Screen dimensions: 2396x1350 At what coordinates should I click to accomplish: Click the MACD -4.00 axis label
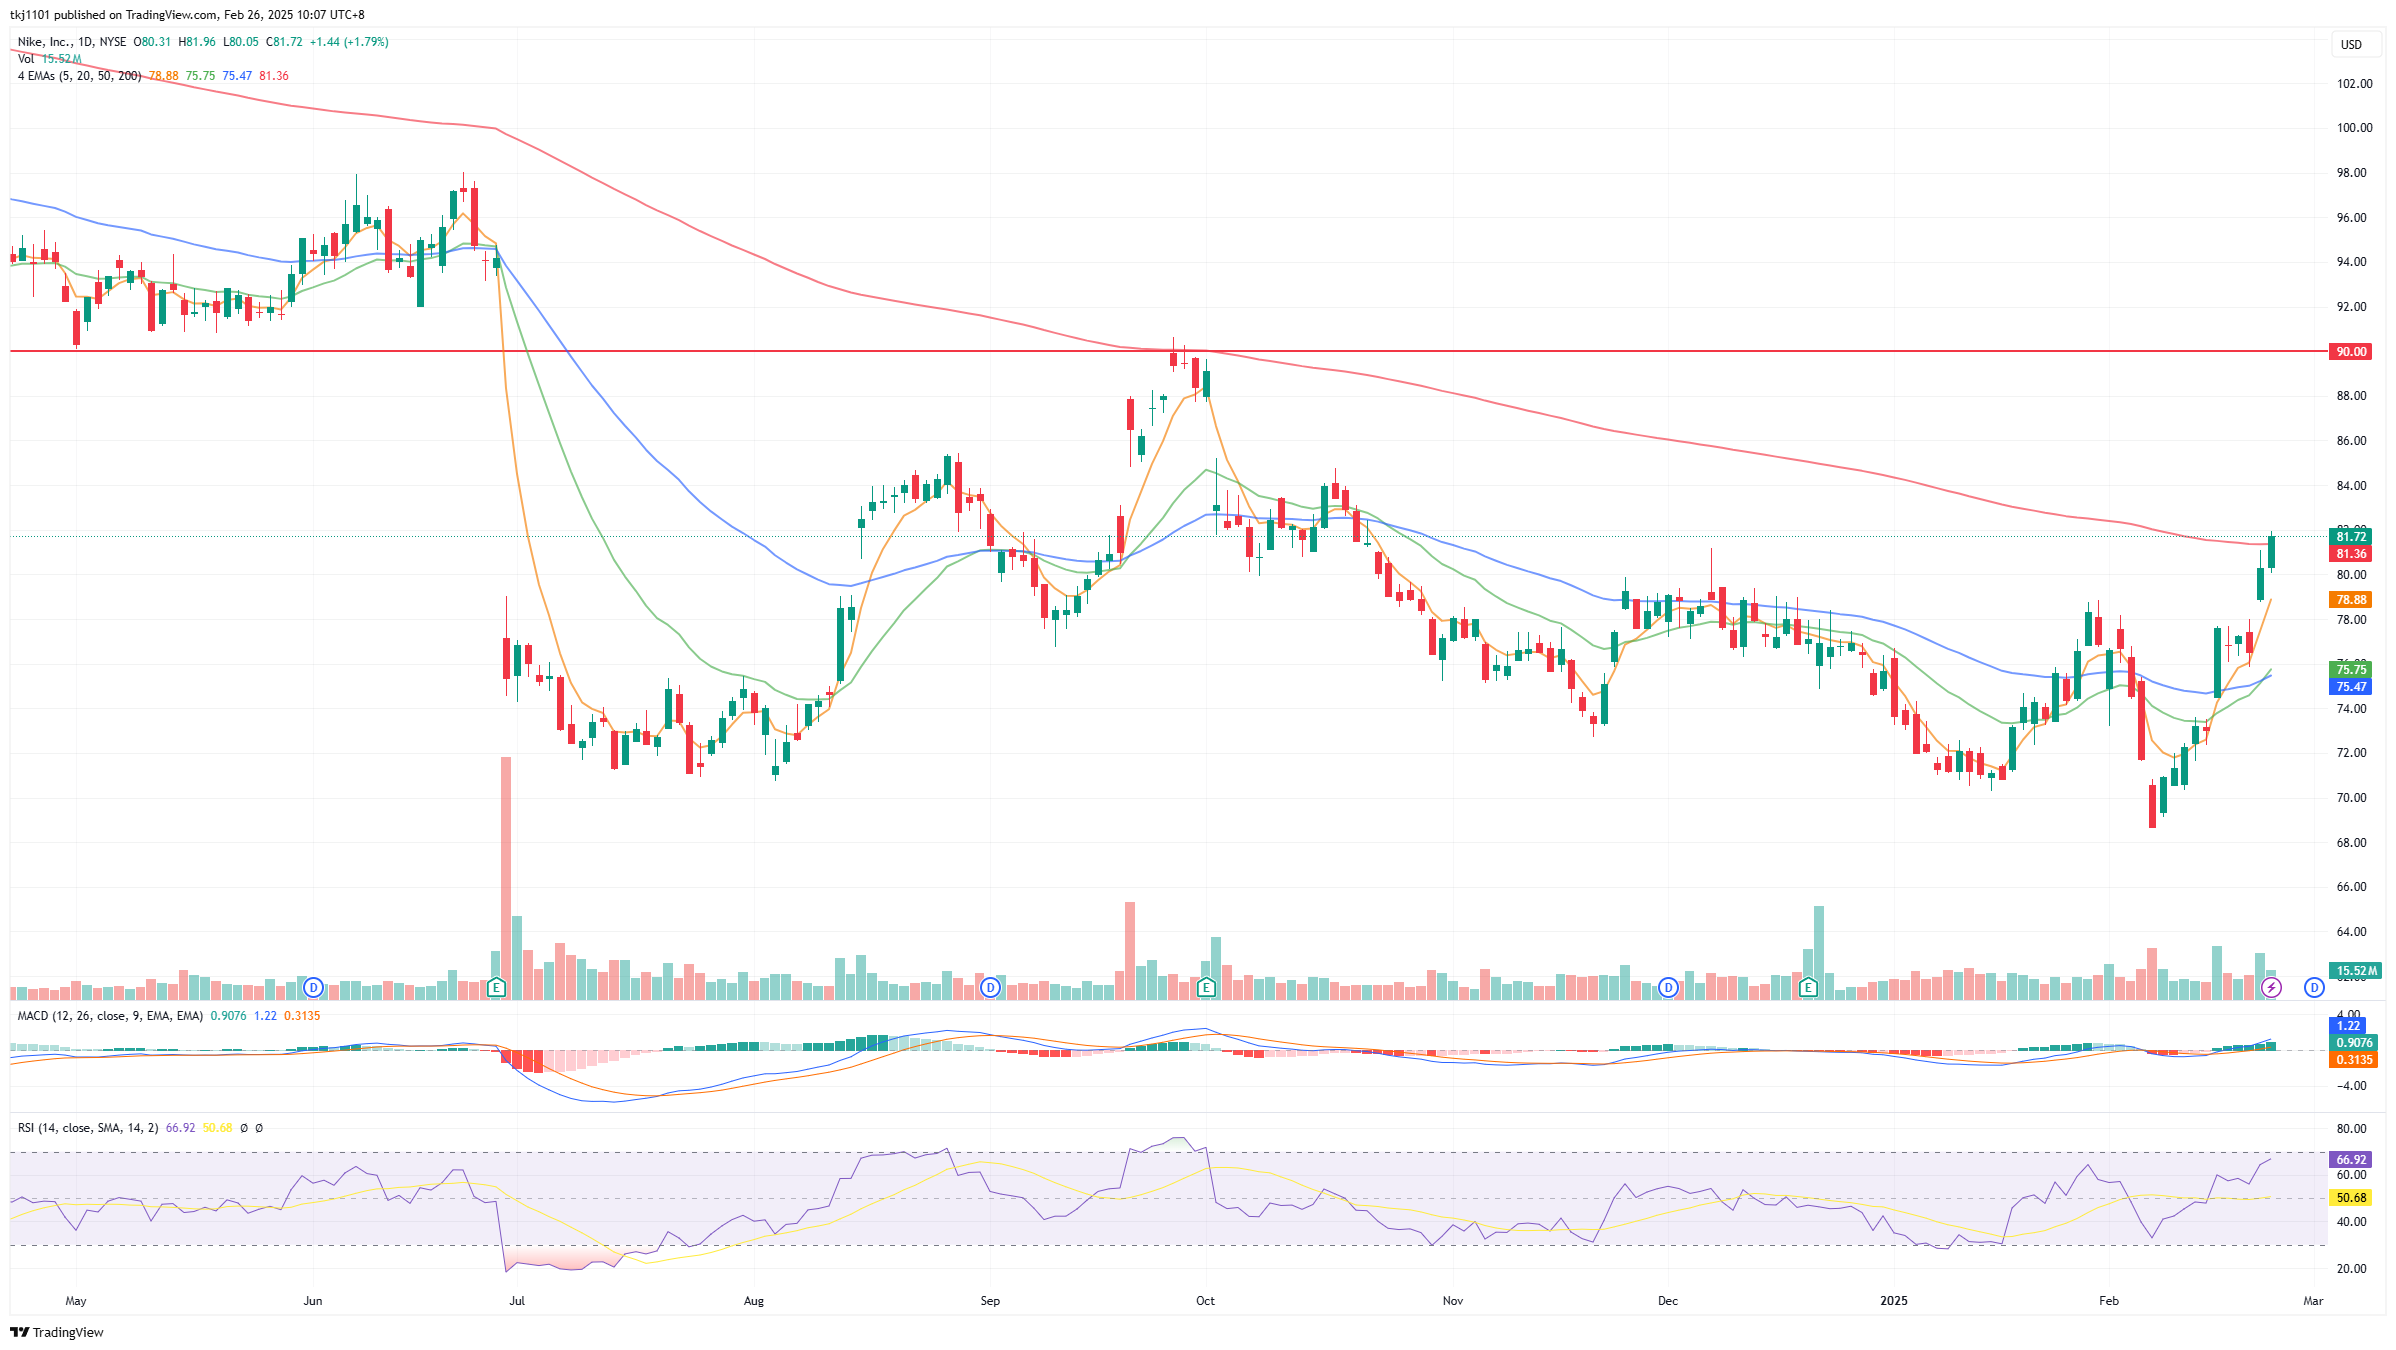(2351, 1086)
